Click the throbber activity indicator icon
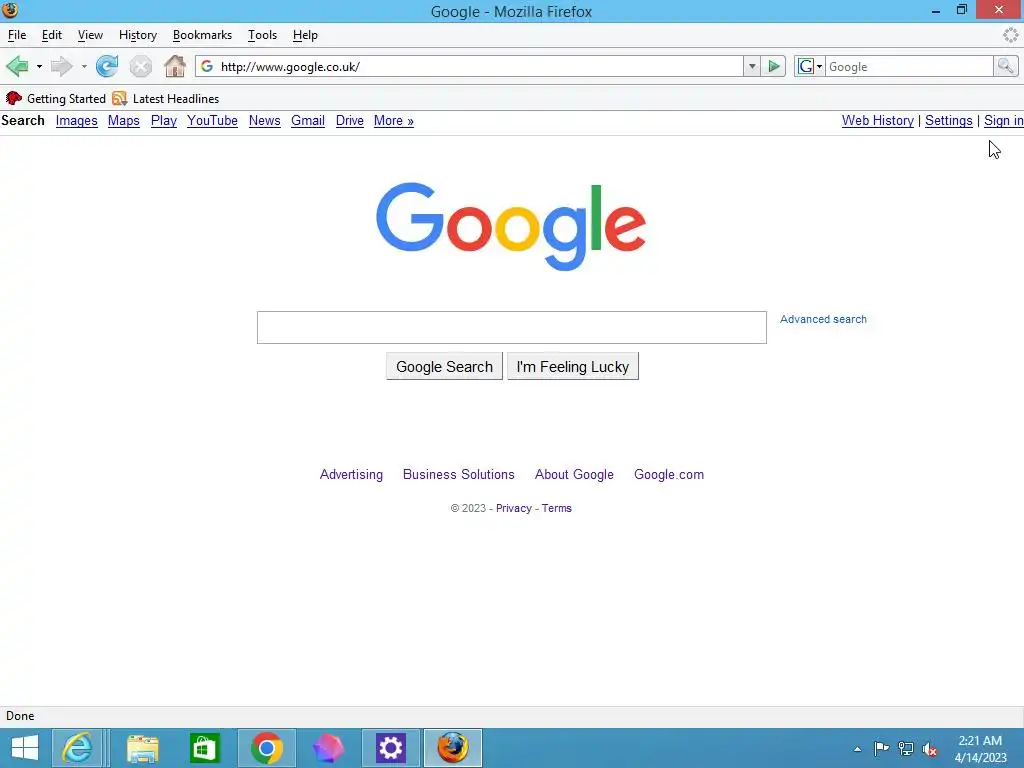 1010,35
